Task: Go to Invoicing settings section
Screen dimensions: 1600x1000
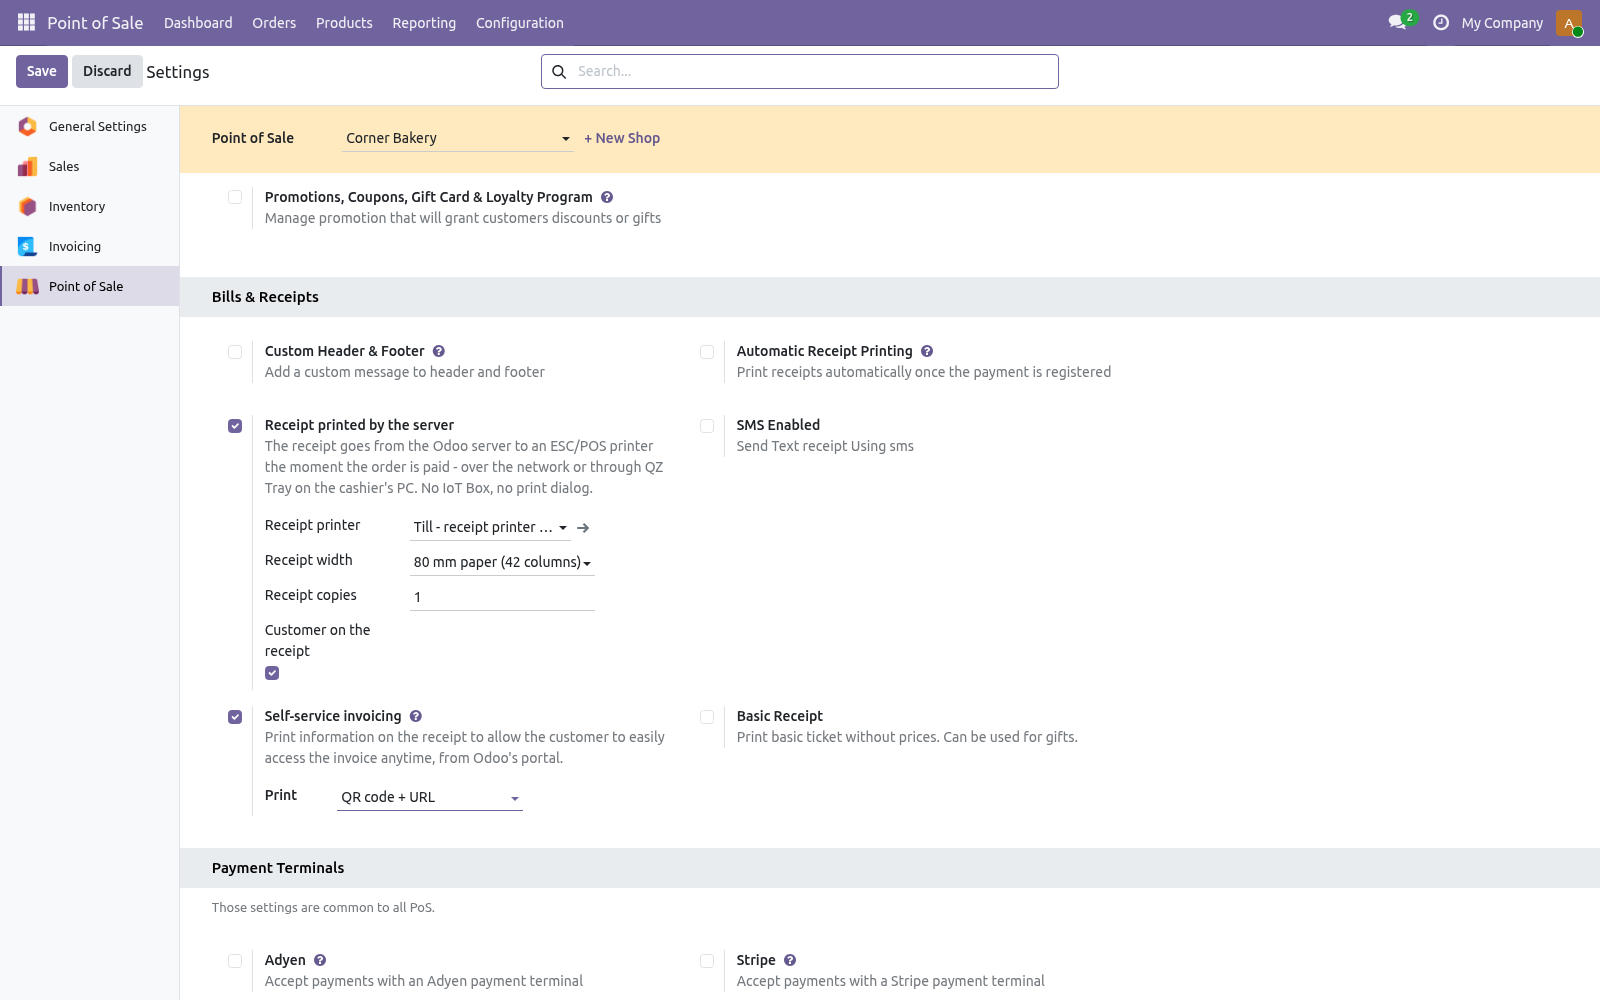Action: tap(90, 246)
